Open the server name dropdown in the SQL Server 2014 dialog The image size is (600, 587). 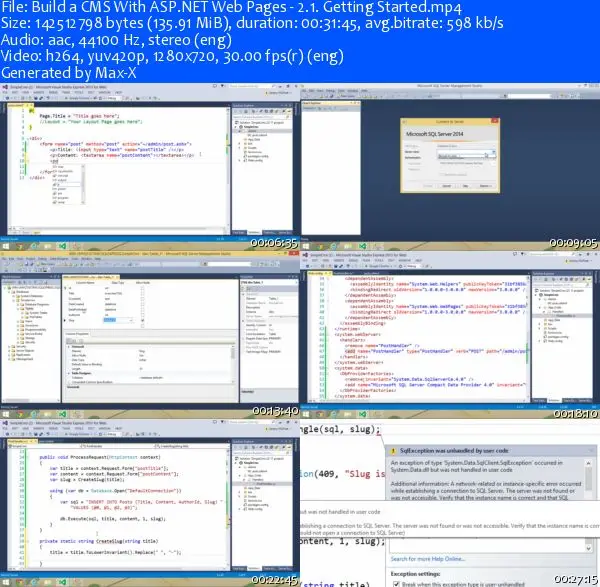494,152
